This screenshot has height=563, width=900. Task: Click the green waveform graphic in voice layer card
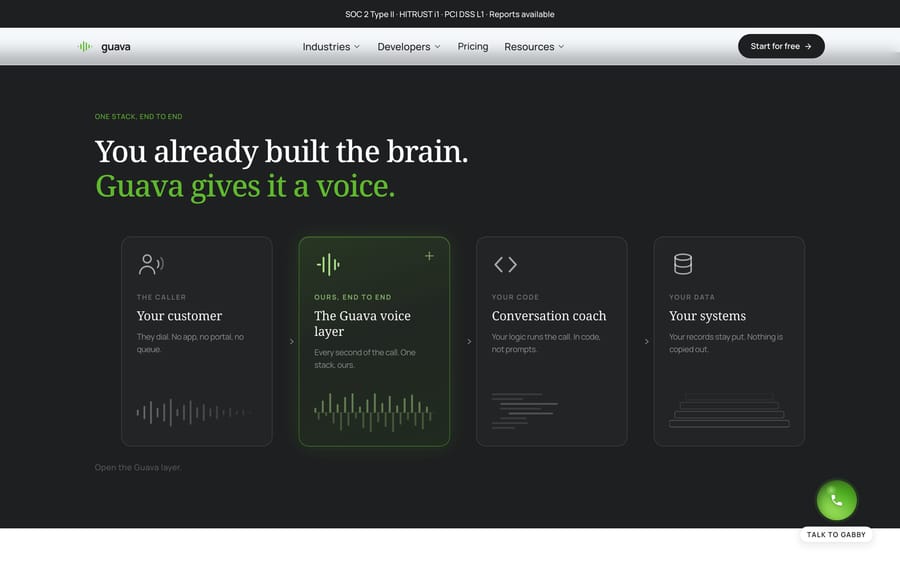tap(373, 412)
